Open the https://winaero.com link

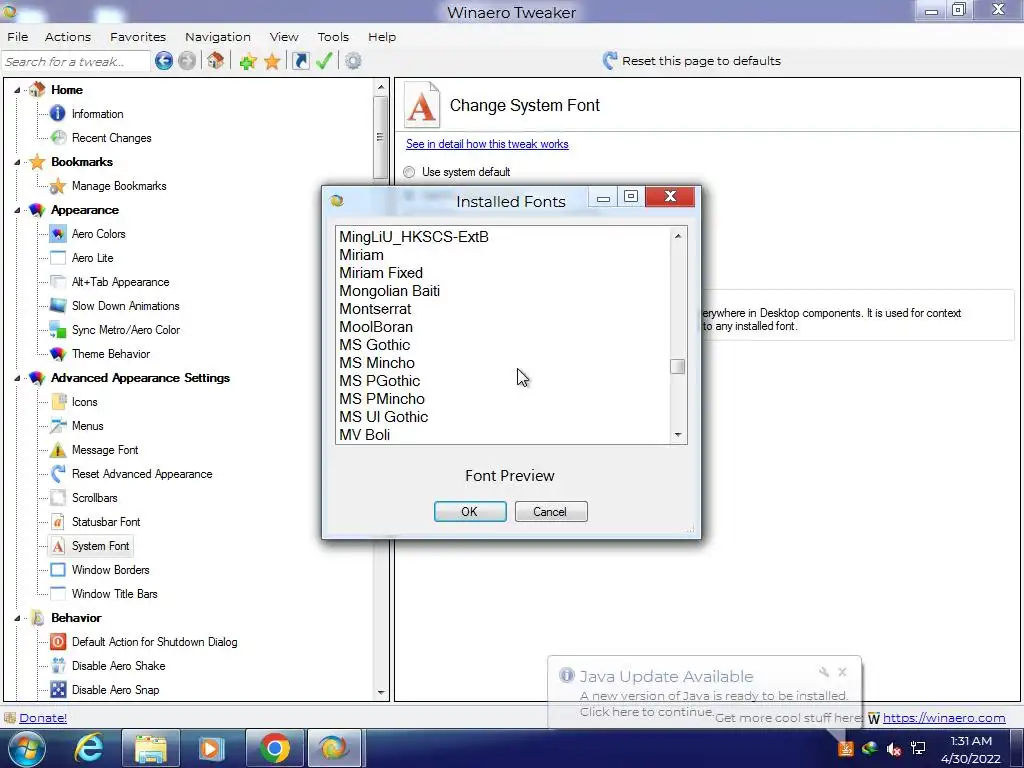(944, 718)
